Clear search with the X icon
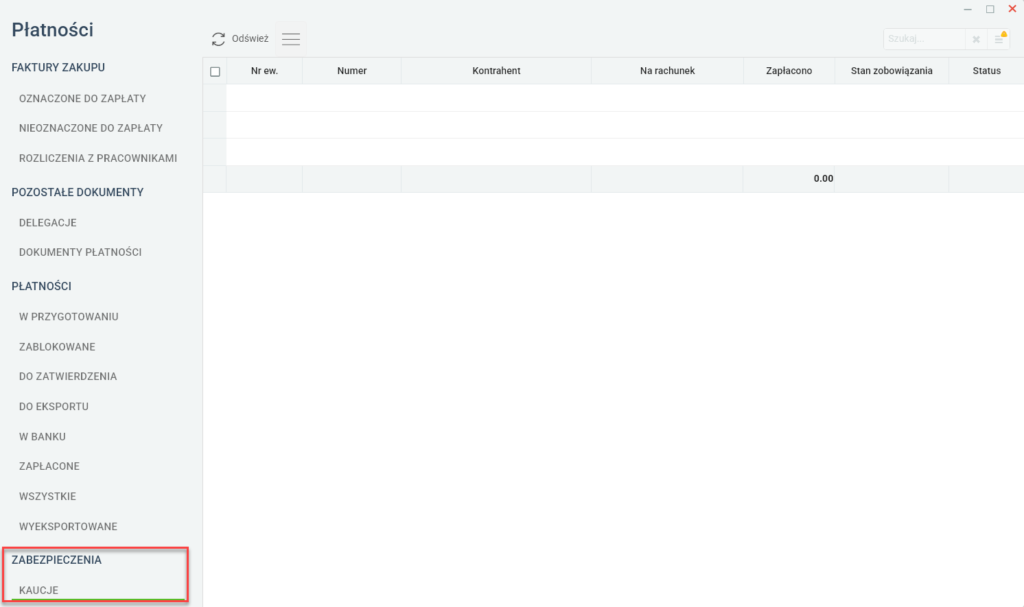1024x607 pixels. pos(976,39)
